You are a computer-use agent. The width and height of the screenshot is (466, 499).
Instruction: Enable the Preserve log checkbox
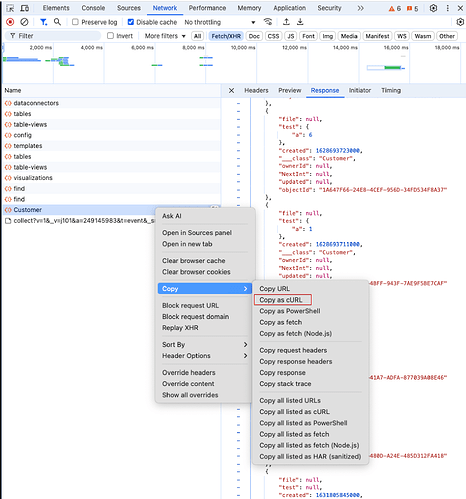click(75, 22)
